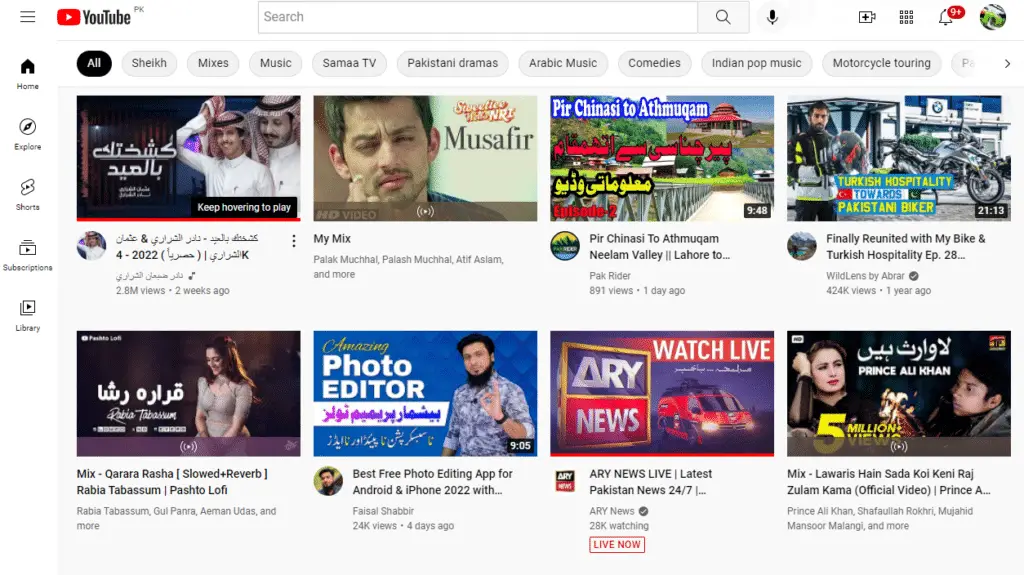
Task: Start voice search with the microphone
Action: click(x=772, y=17)
